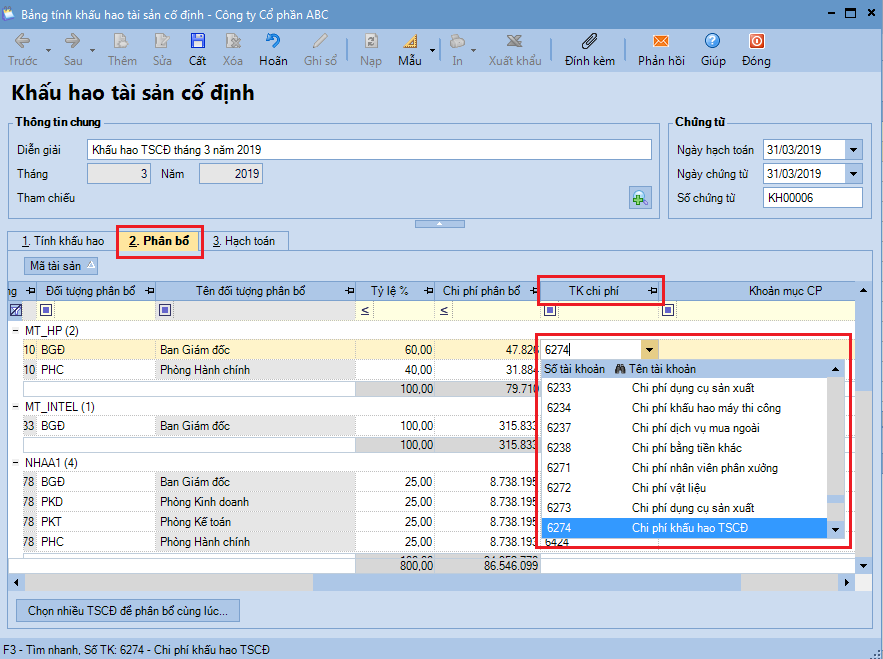Image resolution: width=883 pixels, height=659 pixels.
Task: Attach a file with Đính kèm paperclip
Action: [590, 41]
